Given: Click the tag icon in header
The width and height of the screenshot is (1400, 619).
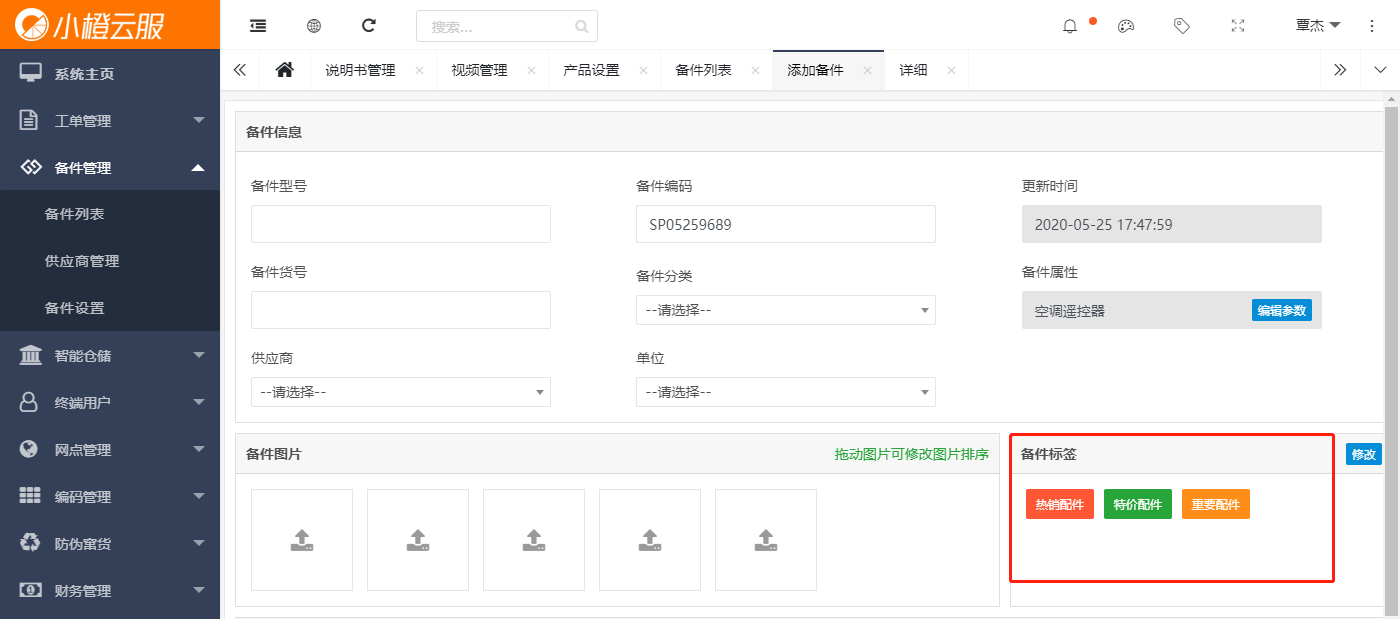Looking at the screenshot, I should click(x=1182, y=26).
